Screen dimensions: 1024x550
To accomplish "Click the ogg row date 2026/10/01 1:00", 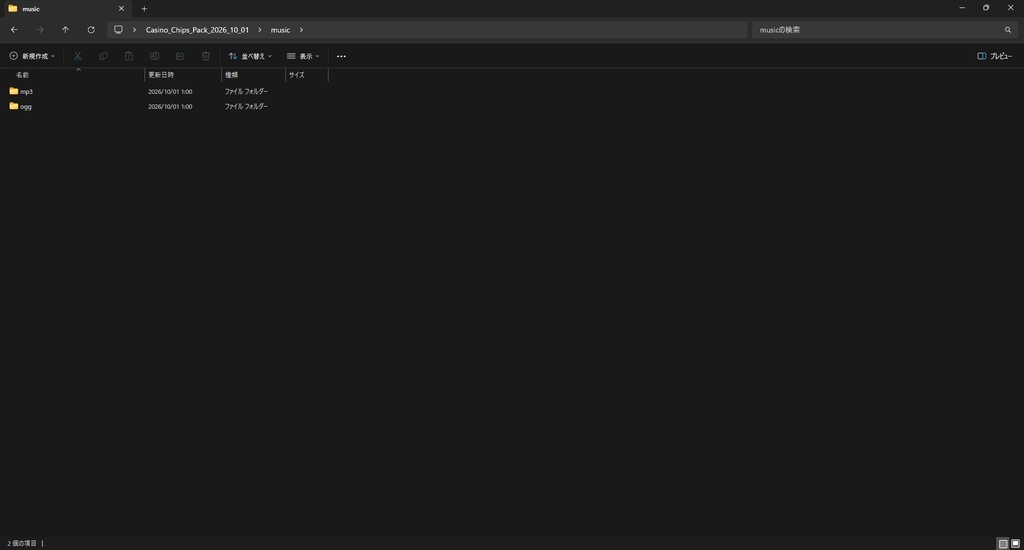I will 170,106.
